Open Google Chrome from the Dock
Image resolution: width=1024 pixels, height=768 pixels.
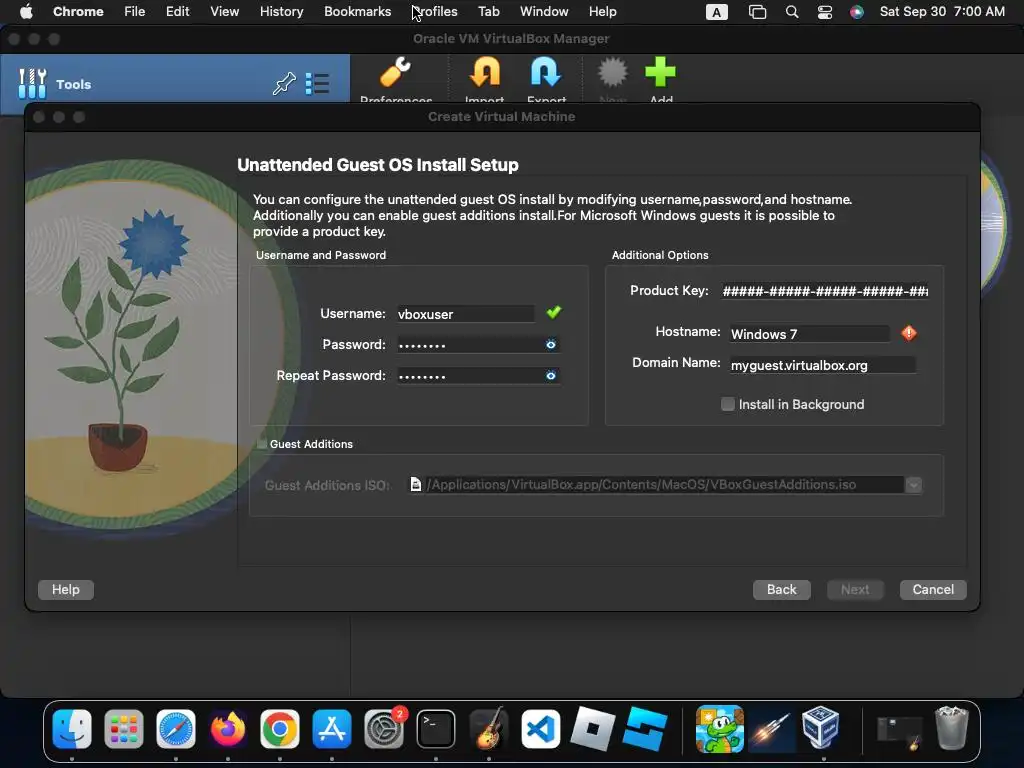tap(280, 729)
